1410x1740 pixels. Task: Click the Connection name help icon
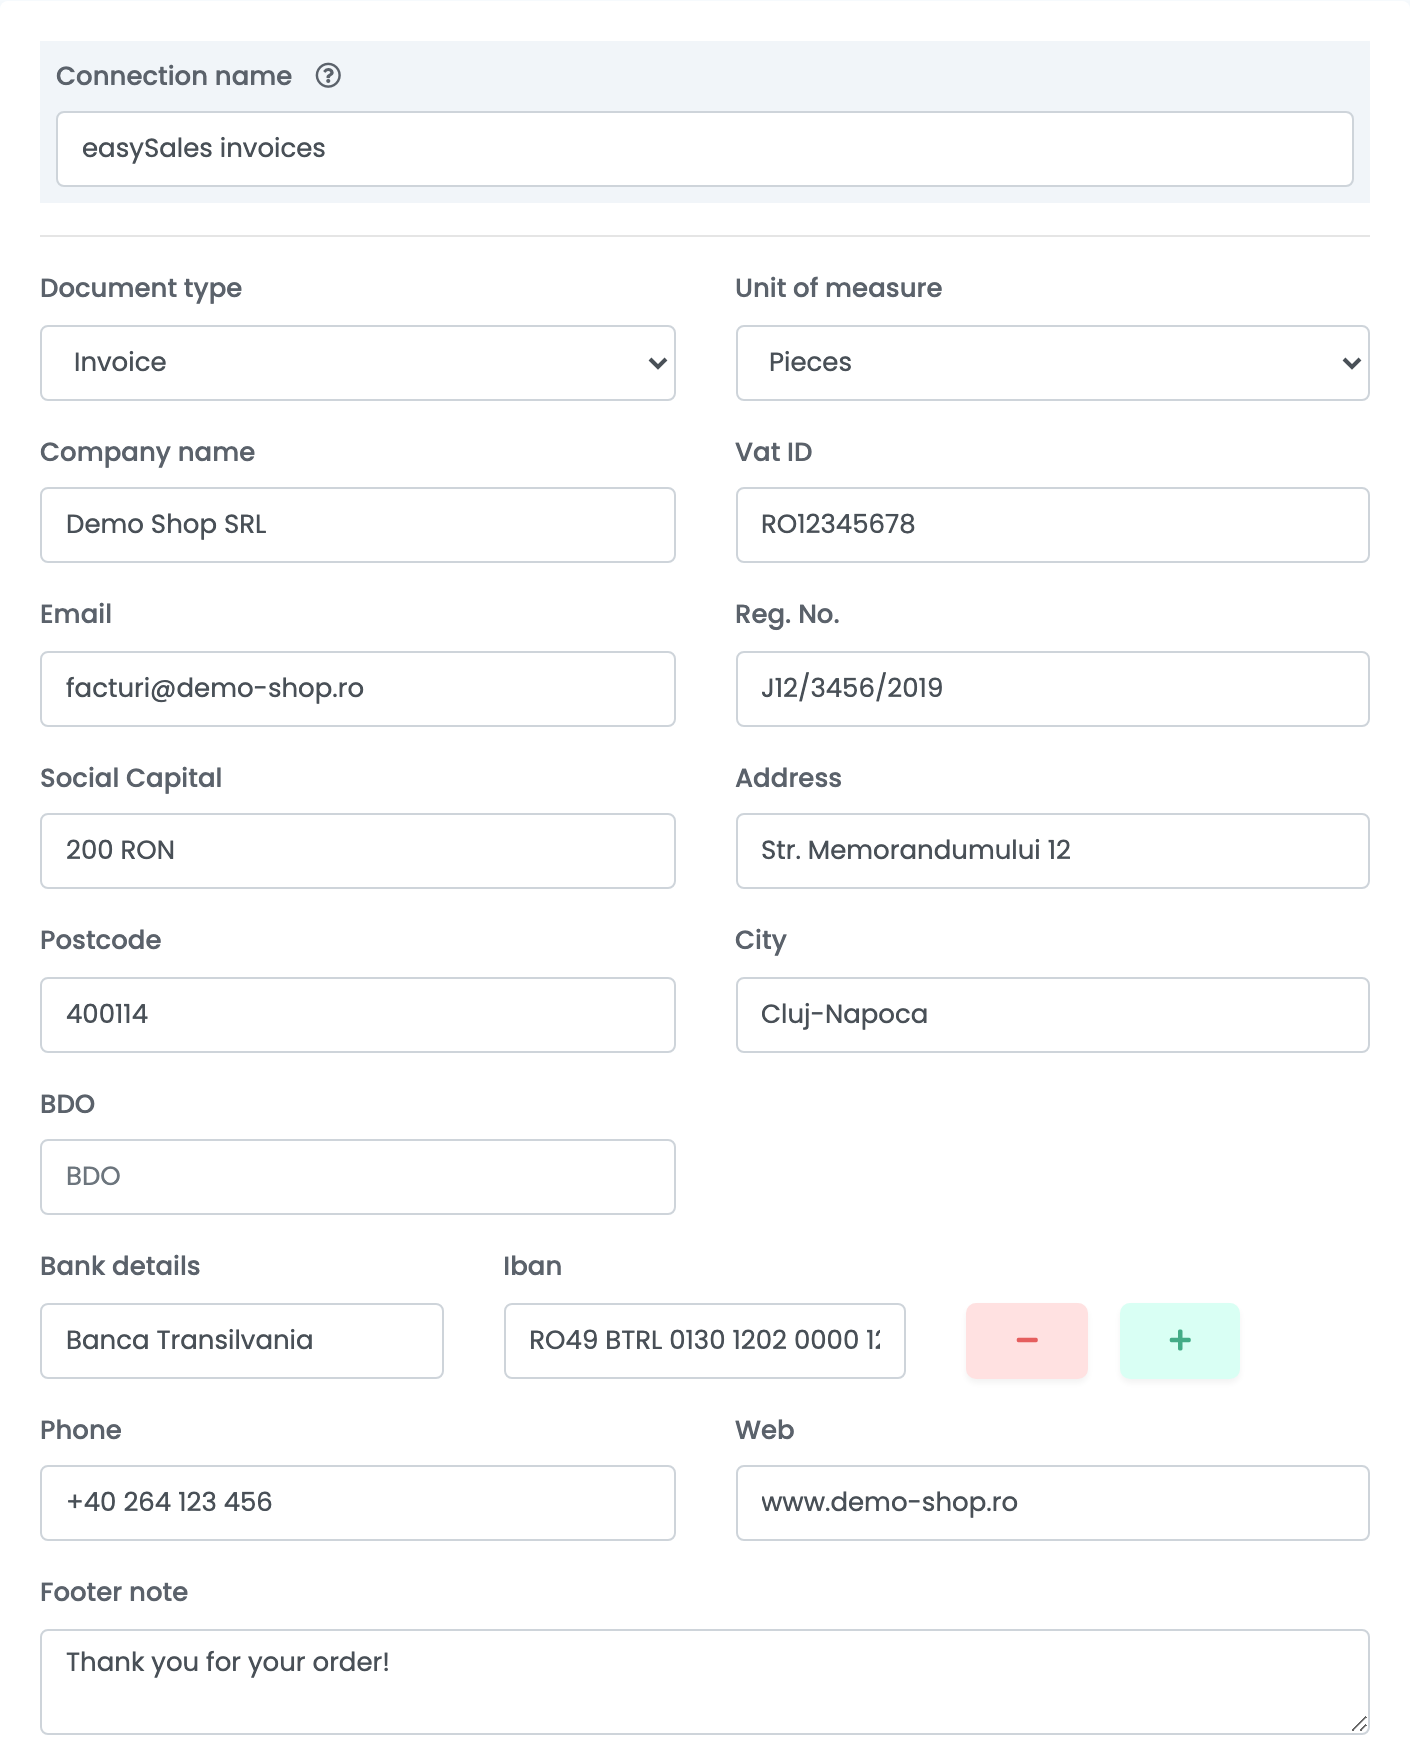pyautogui.click(x=328, y=76)
